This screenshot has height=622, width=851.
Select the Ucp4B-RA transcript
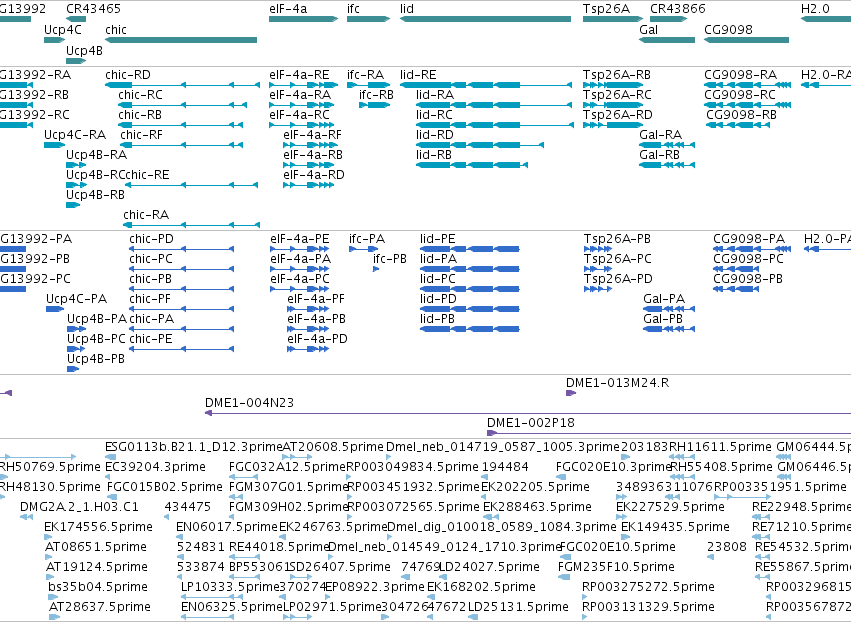(x=76, y=165)
